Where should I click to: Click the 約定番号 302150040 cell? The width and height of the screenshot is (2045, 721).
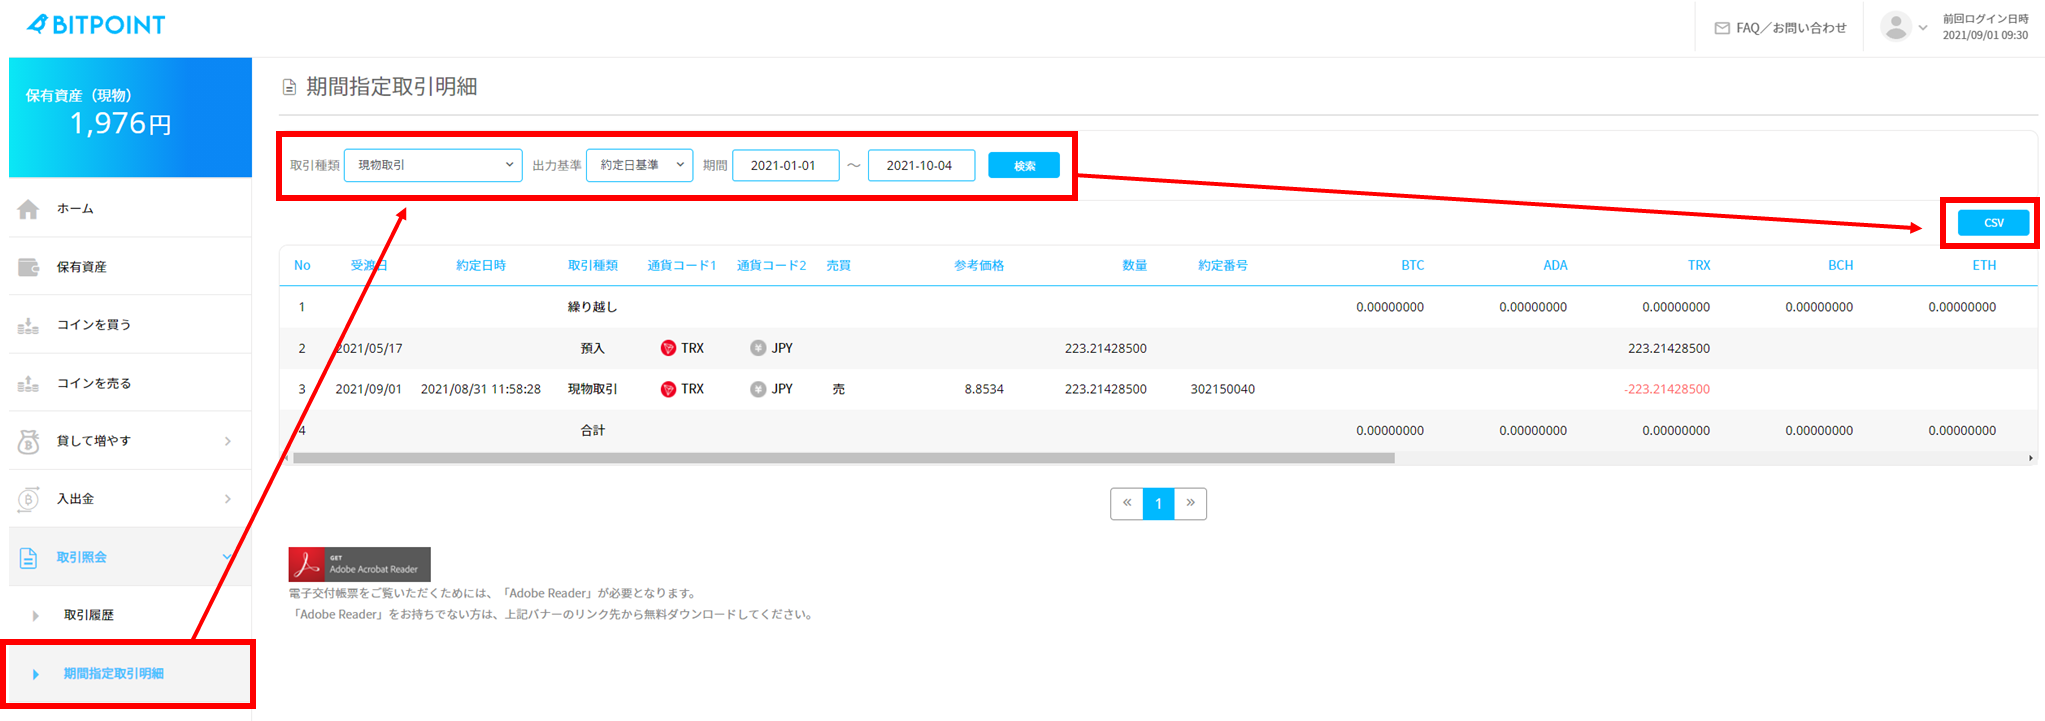coord(1223,389)
